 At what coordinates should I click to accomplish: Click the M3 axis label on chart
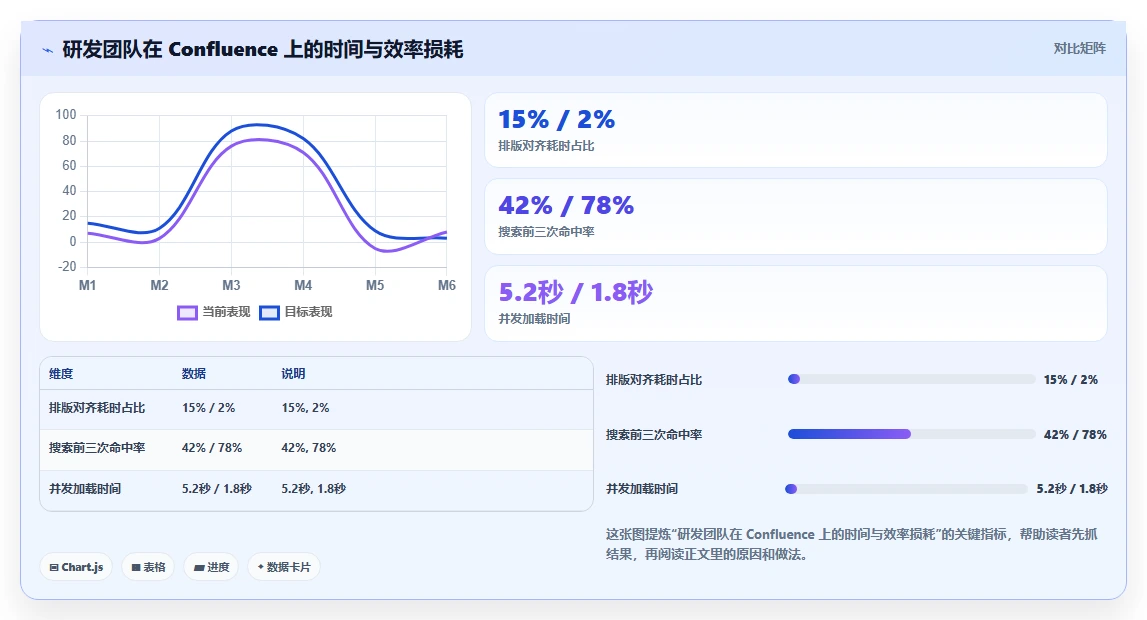(x=231, y=285)
